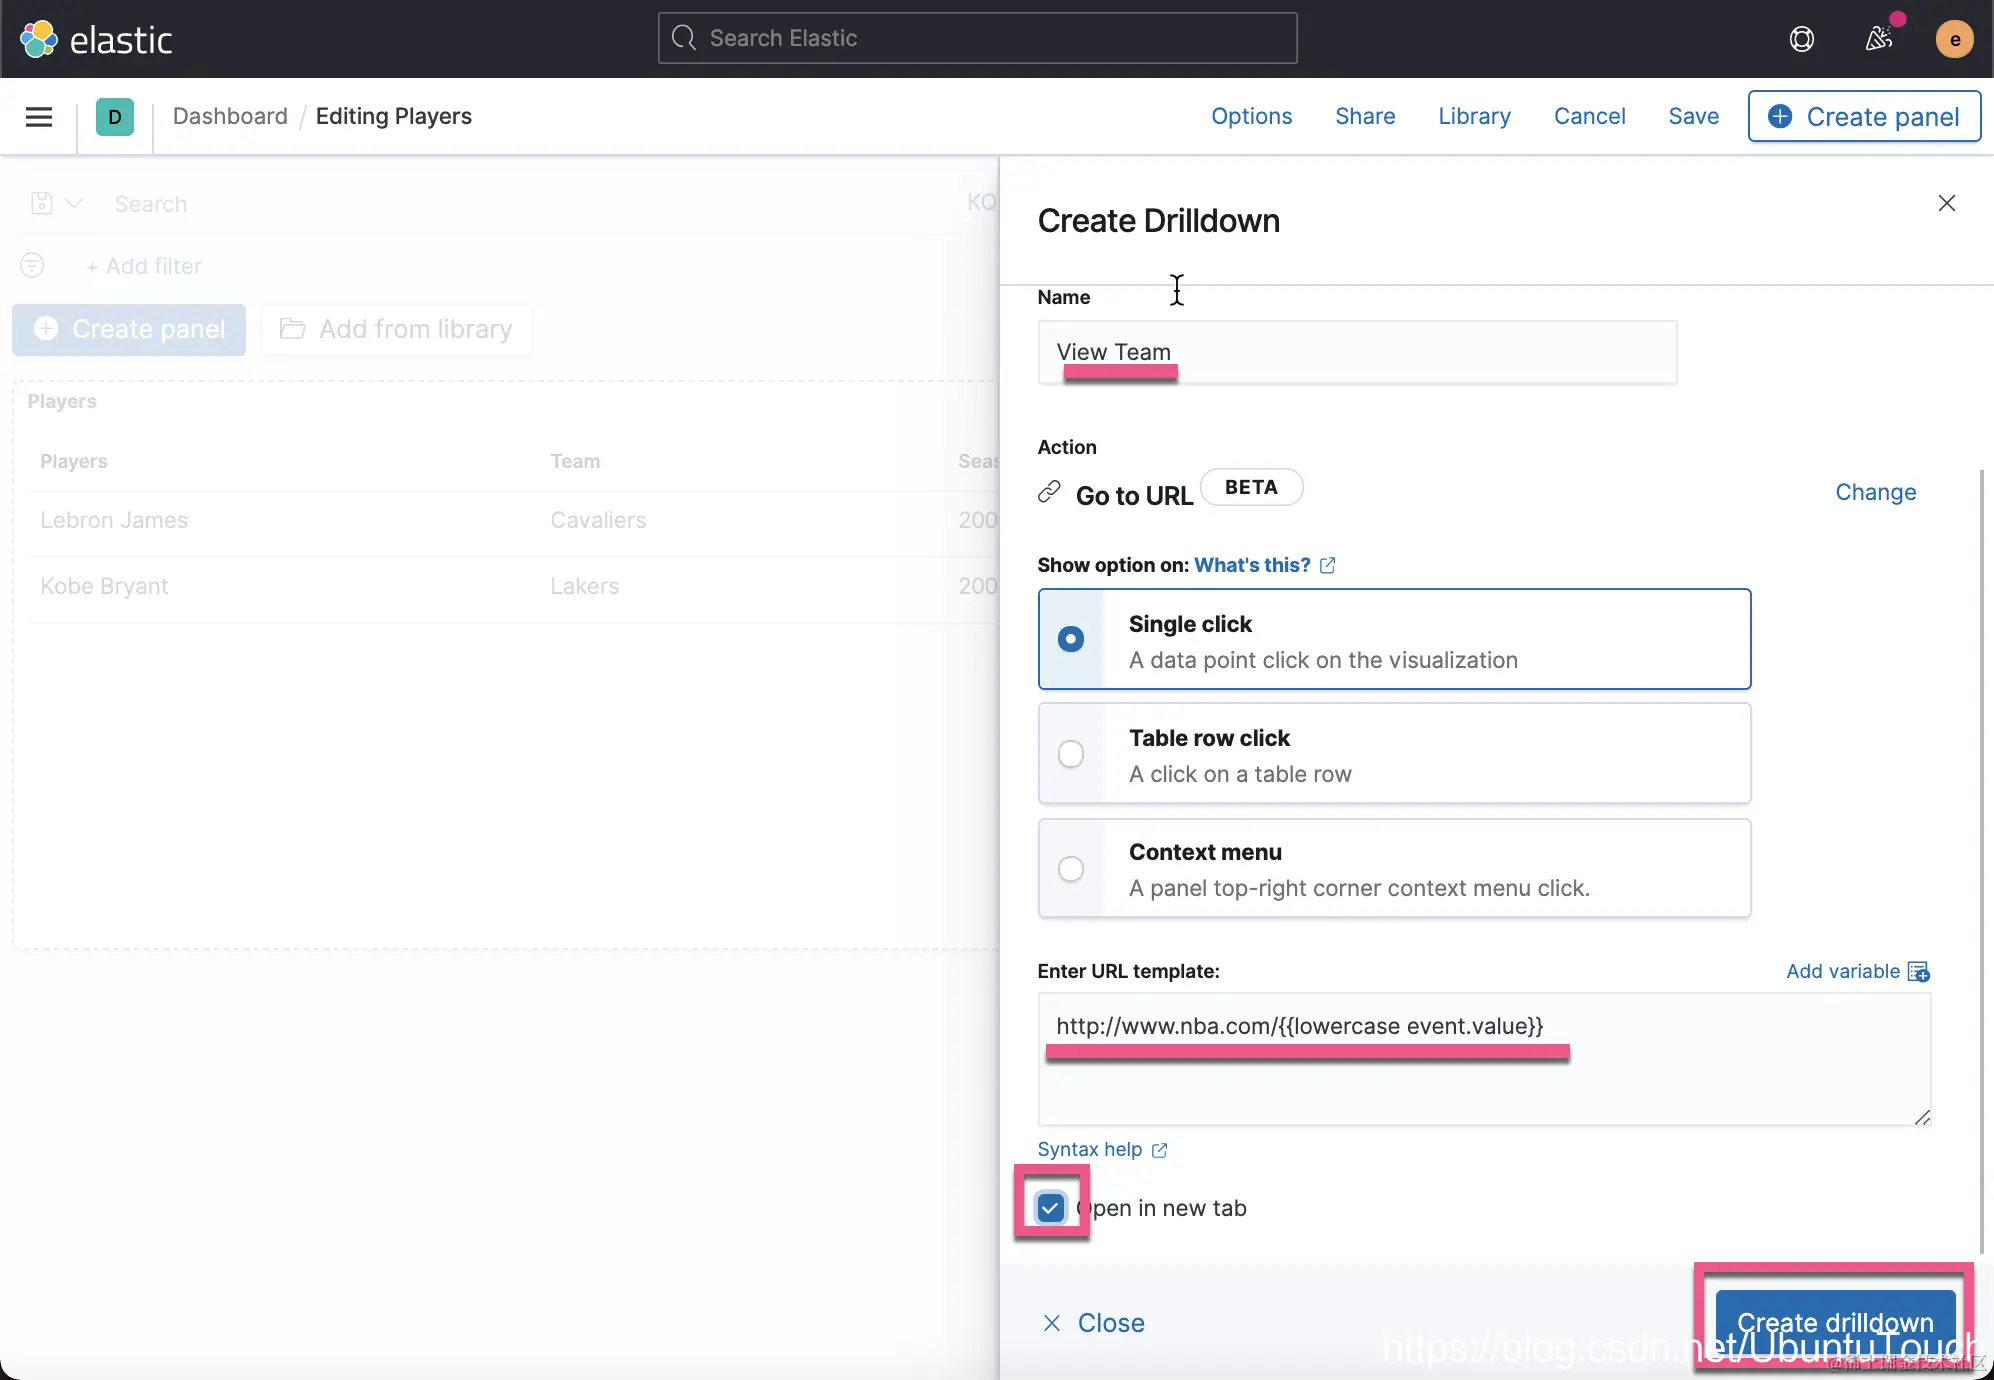The height and width of the screenshot is (1380, 1994).
Task: Select the Table row click option
Action: [1071, 754]
